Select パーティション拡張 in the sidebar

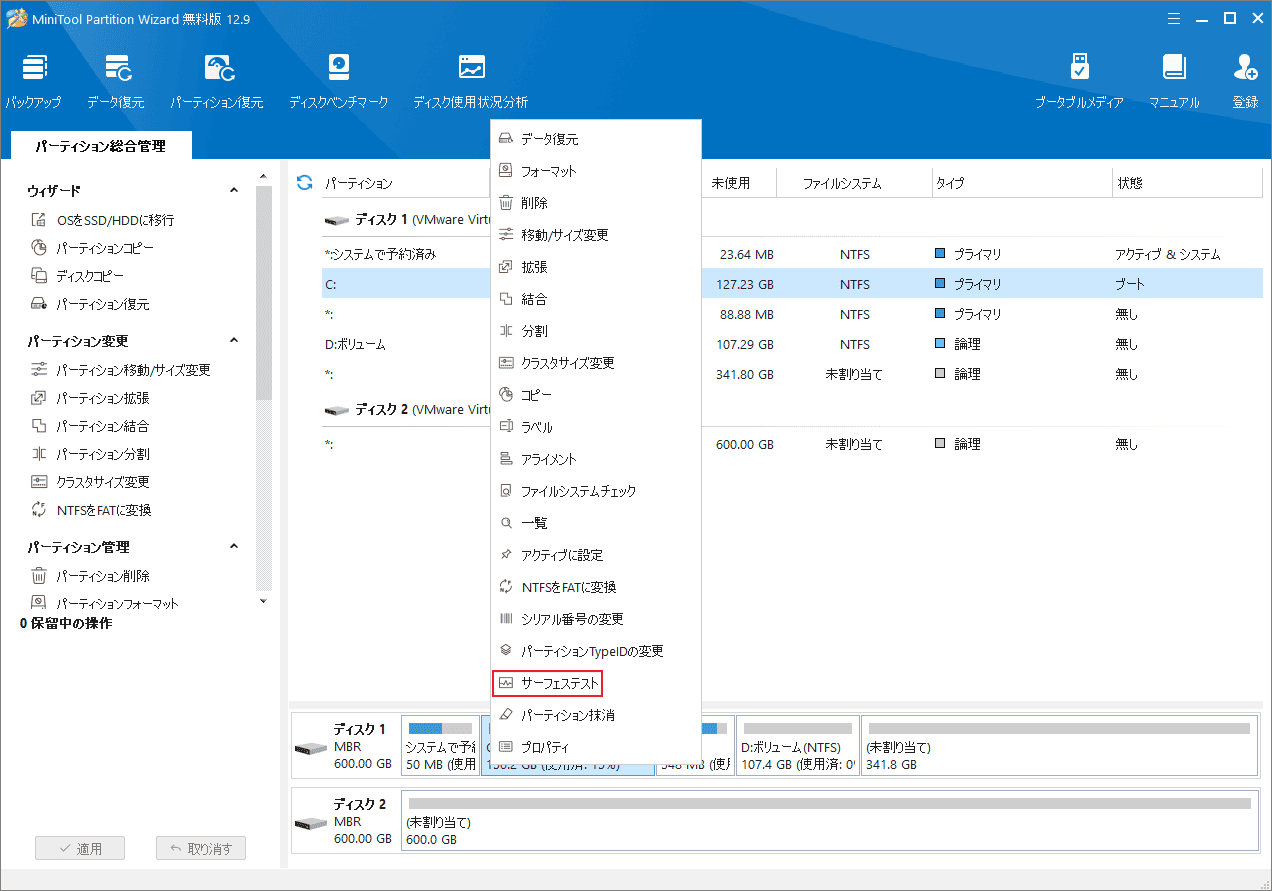90,398
